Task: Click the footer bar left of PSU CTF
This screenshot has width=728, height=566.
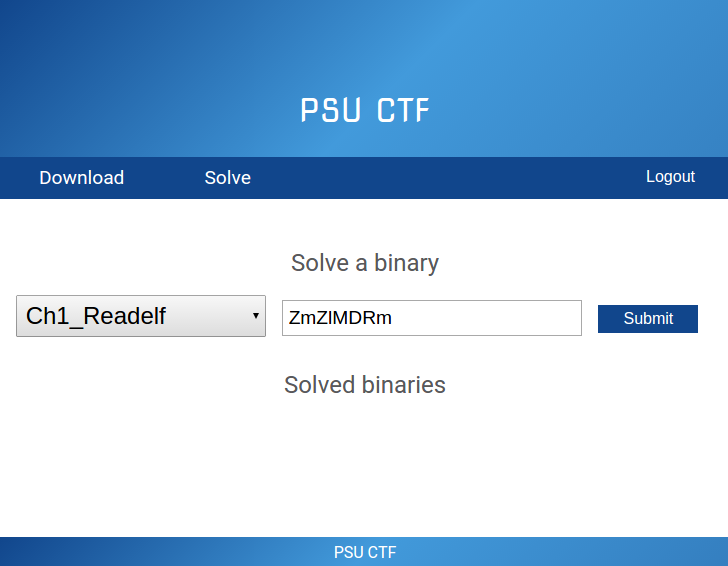Action: click(x=150, y=552)
